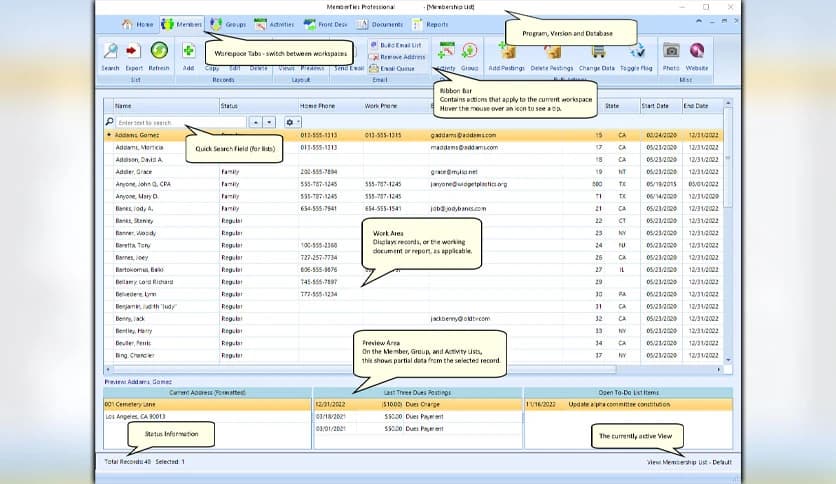
Task: Switch to the Groups workspace tab
Action: pyautogui.click(x=227, y=23)
